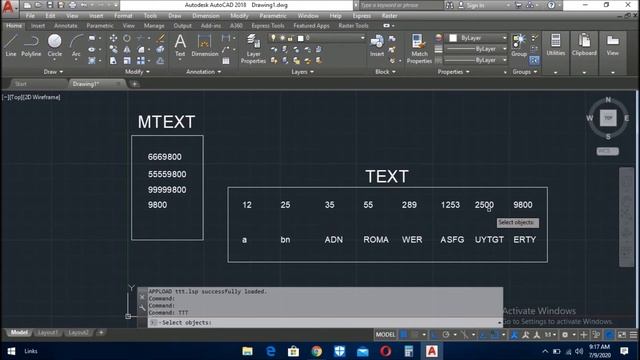640x360 pixels.
Task: Click the Help question mark icon
Action: [x=551, y=5]
